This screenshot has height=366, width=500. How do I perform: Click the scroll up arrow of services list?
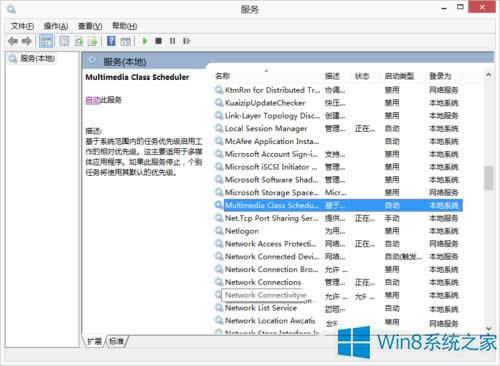[x=489, y=75]
